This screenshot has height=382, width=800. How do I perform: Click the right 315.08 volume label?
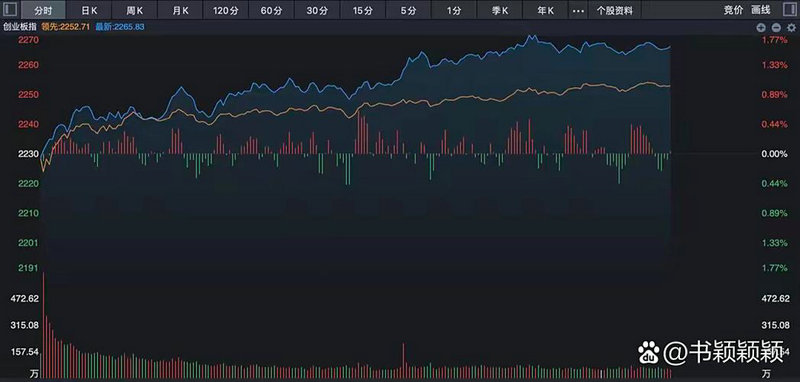pos(776,325)
